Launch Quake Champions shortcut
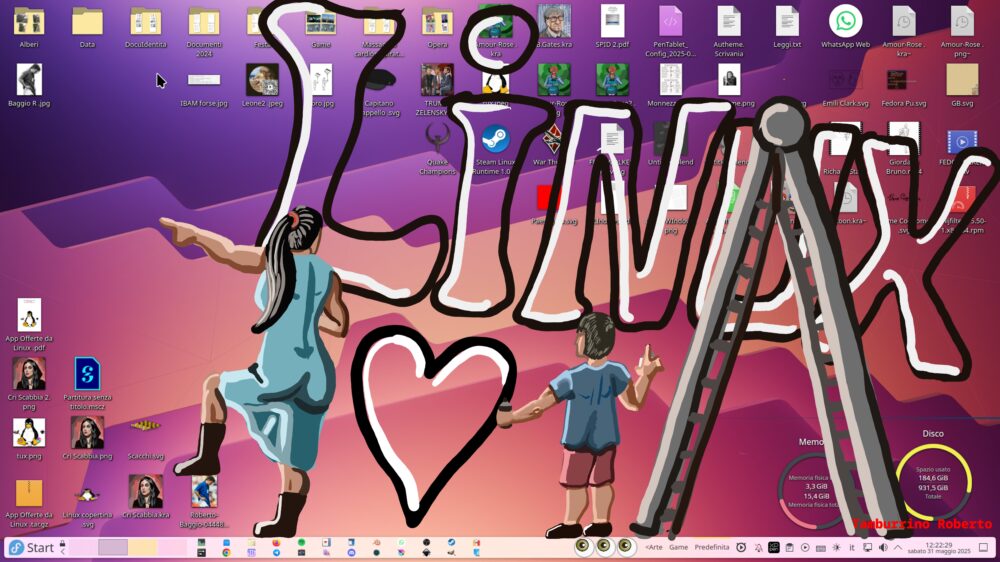Screen dimensions: 1000x562 coord(438,149)
